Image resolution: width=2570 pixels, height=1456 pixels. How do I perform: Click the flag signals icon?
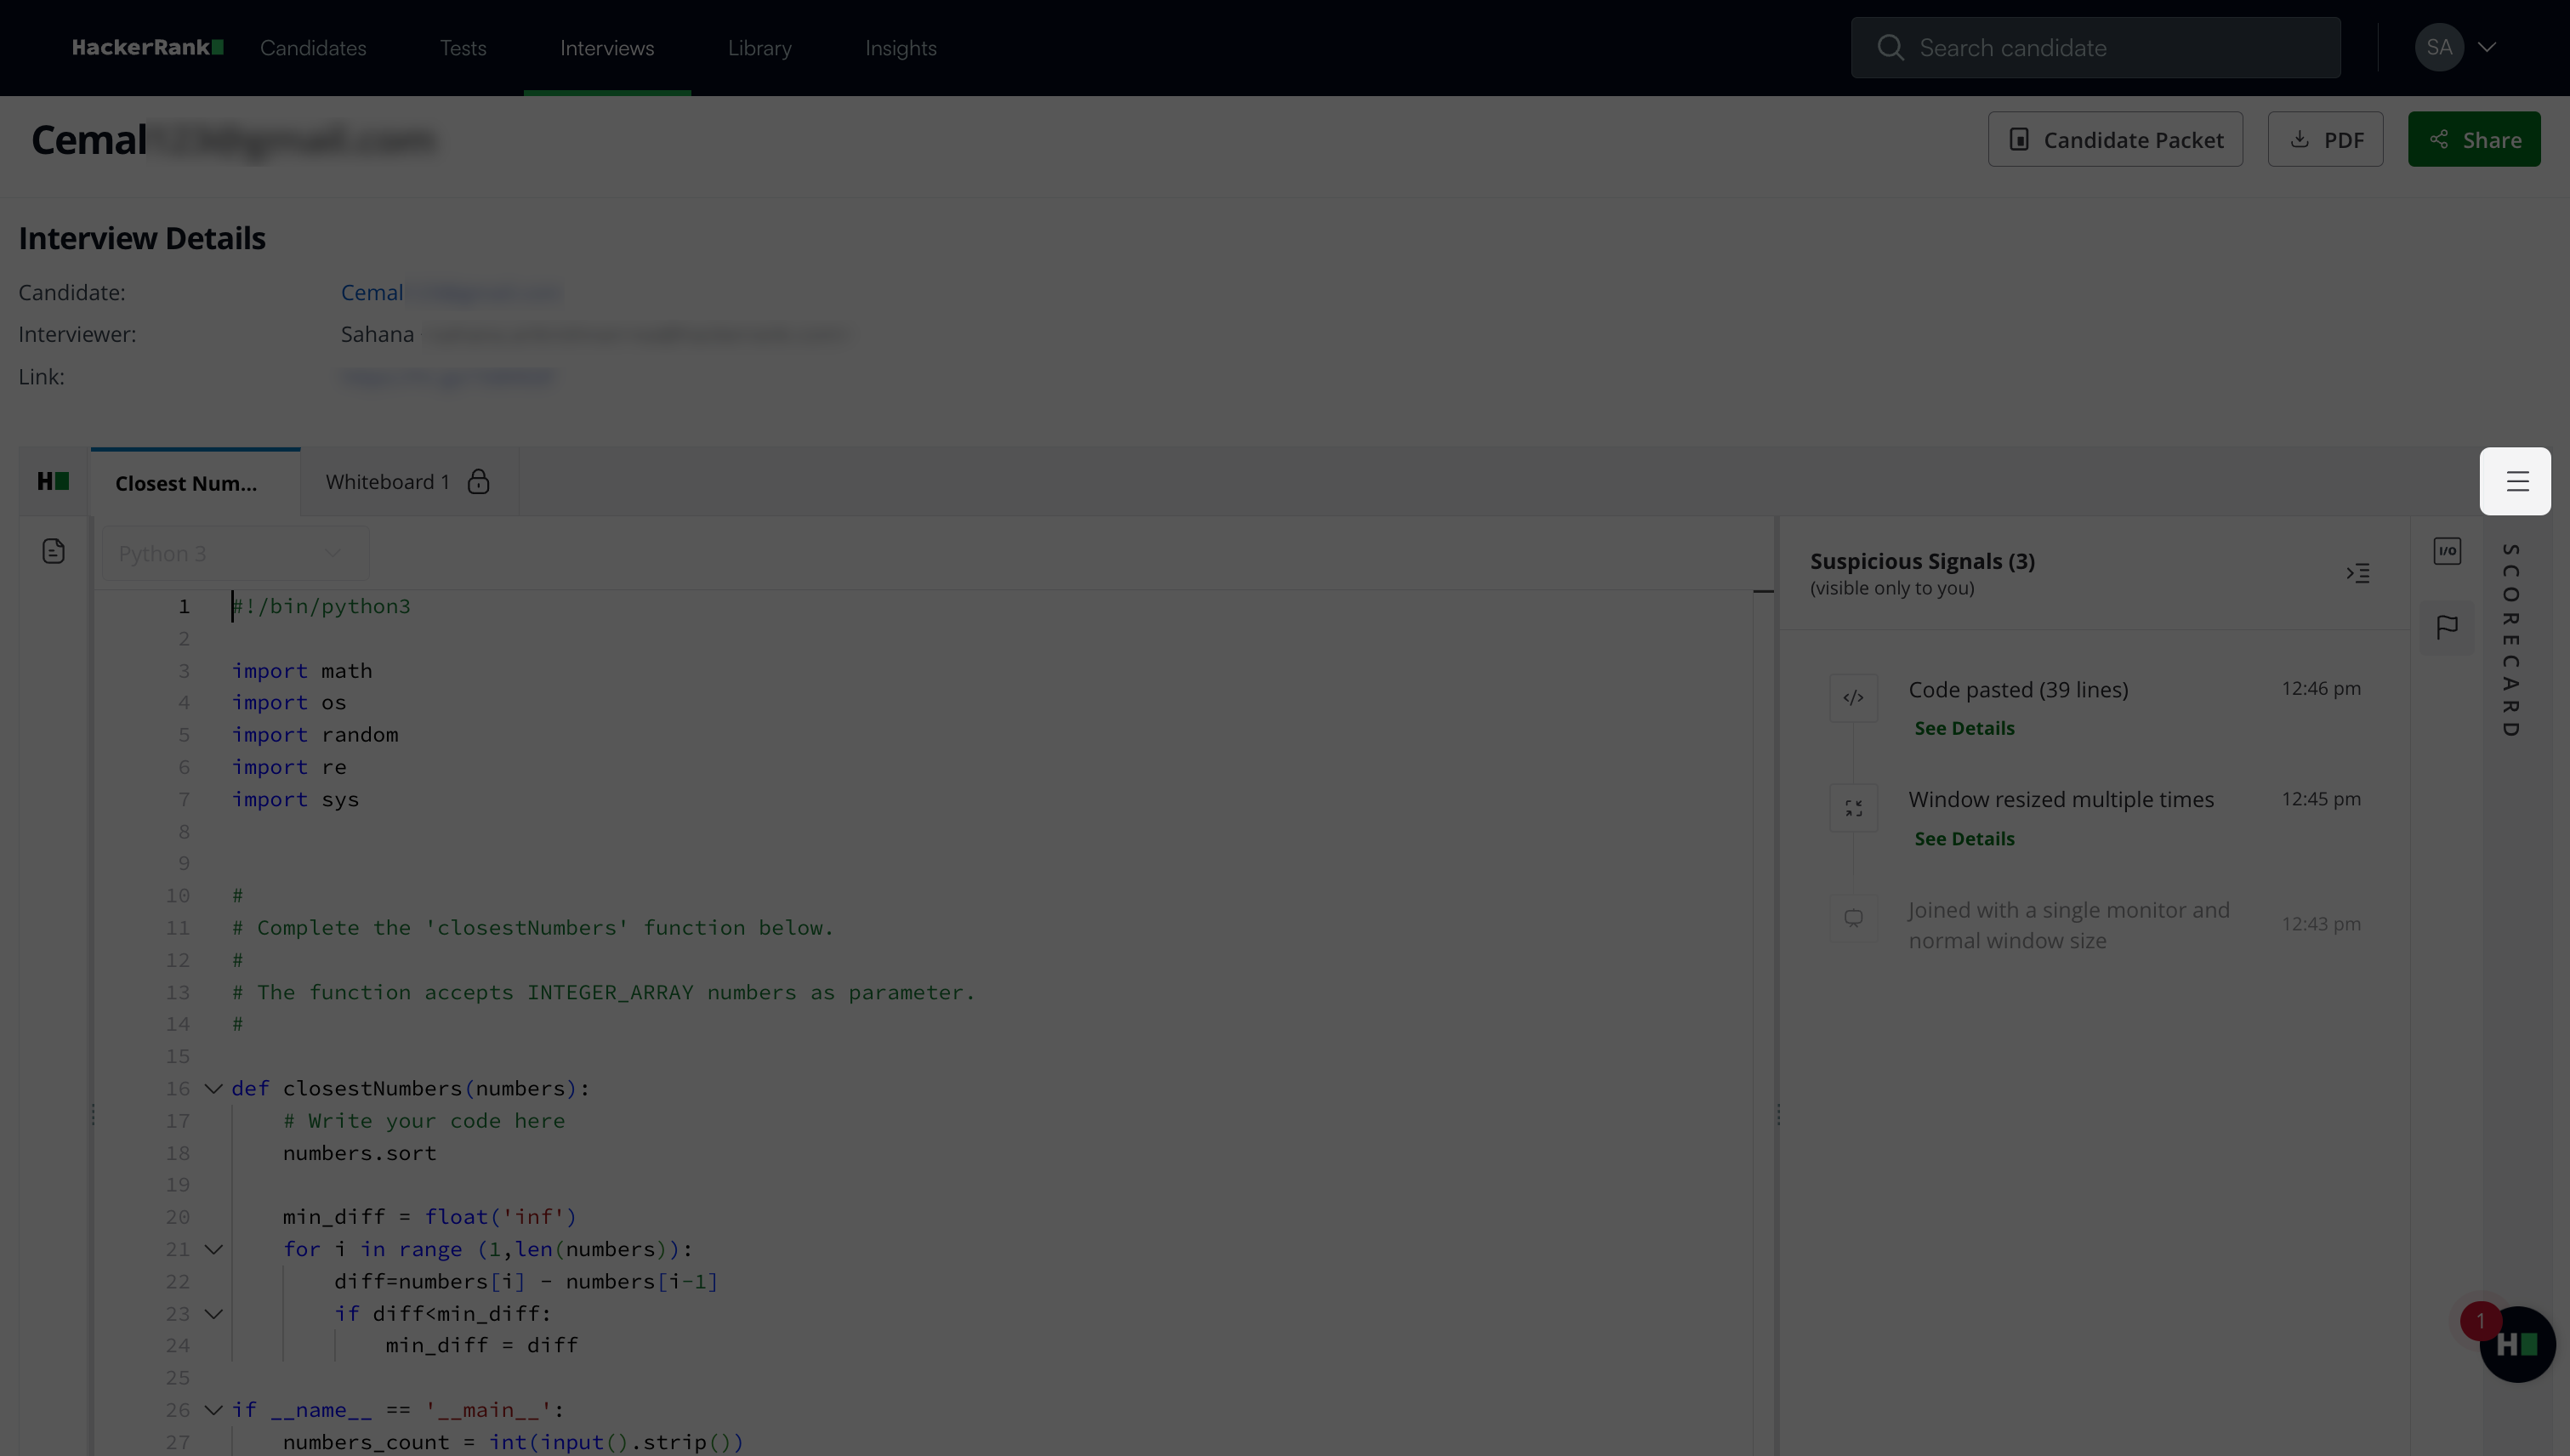click(x=2447, y=628)
